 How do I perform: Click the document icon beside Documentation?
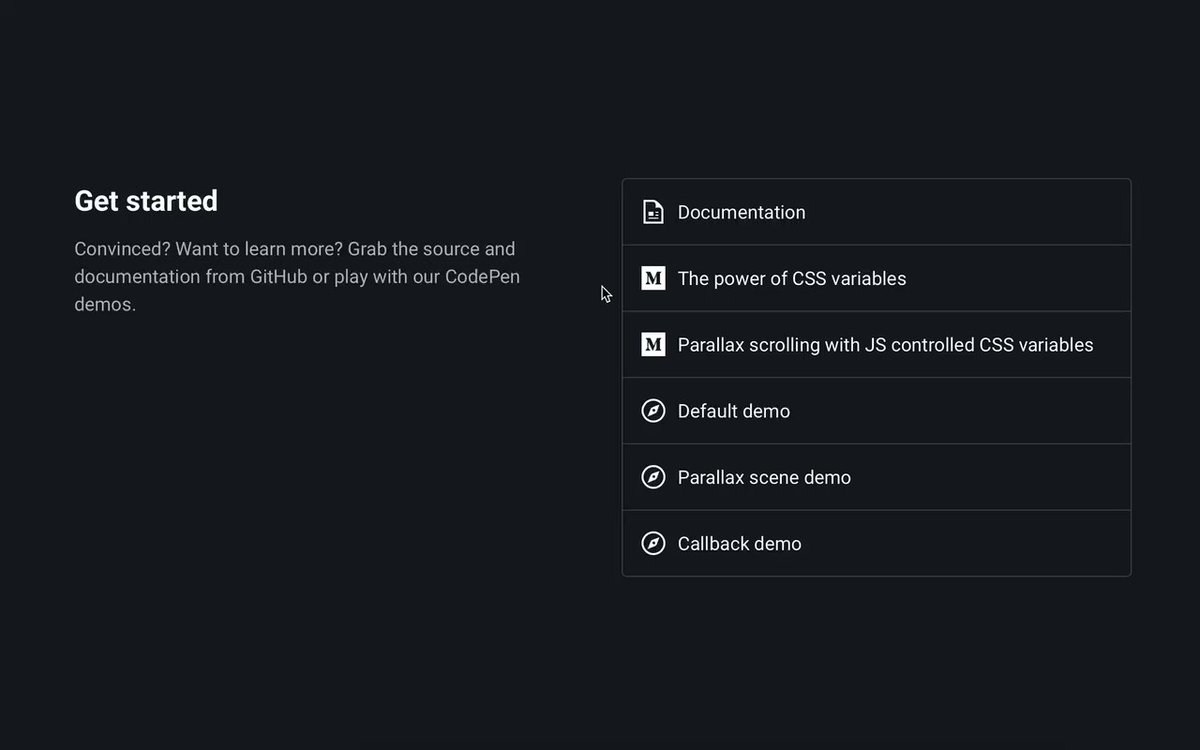pos(653,212)
